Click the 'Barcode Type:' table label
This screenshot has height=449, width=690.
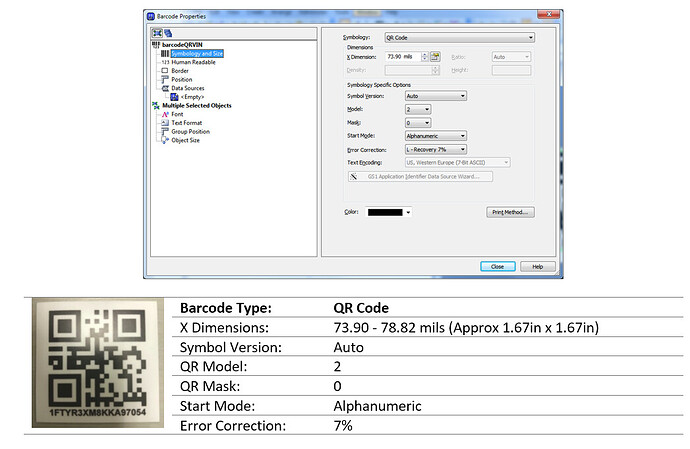[x=226, y=308]
